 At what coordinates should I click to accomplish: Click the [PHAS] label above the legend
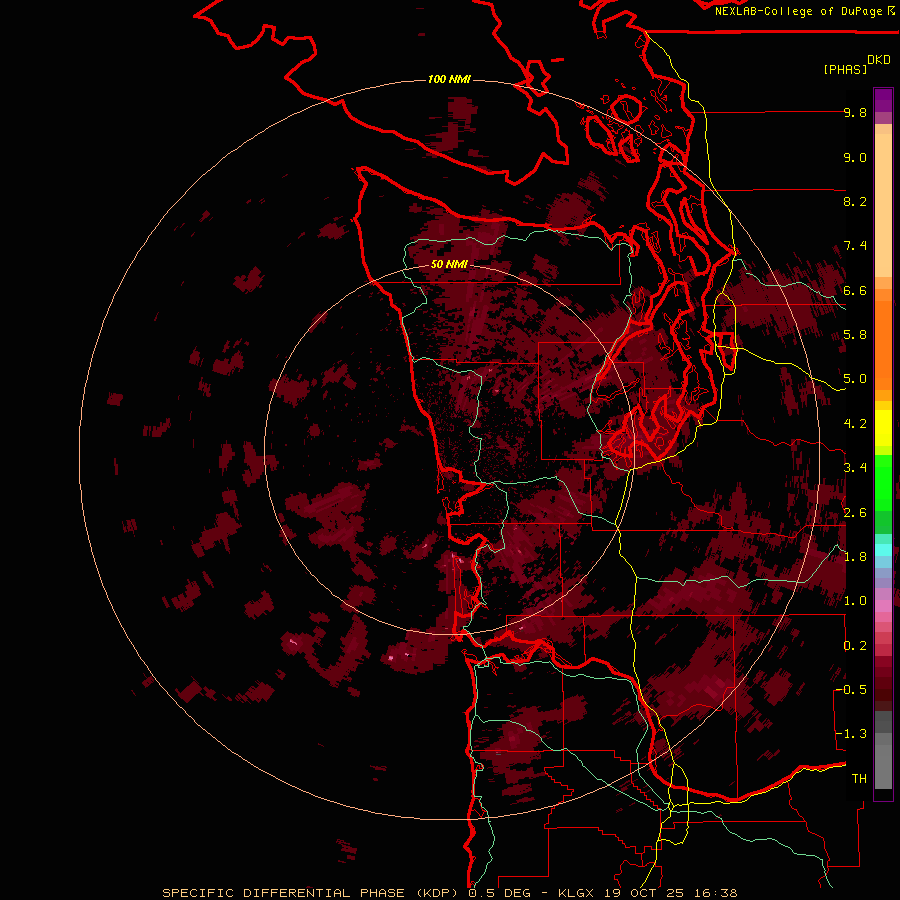[845, 69]
